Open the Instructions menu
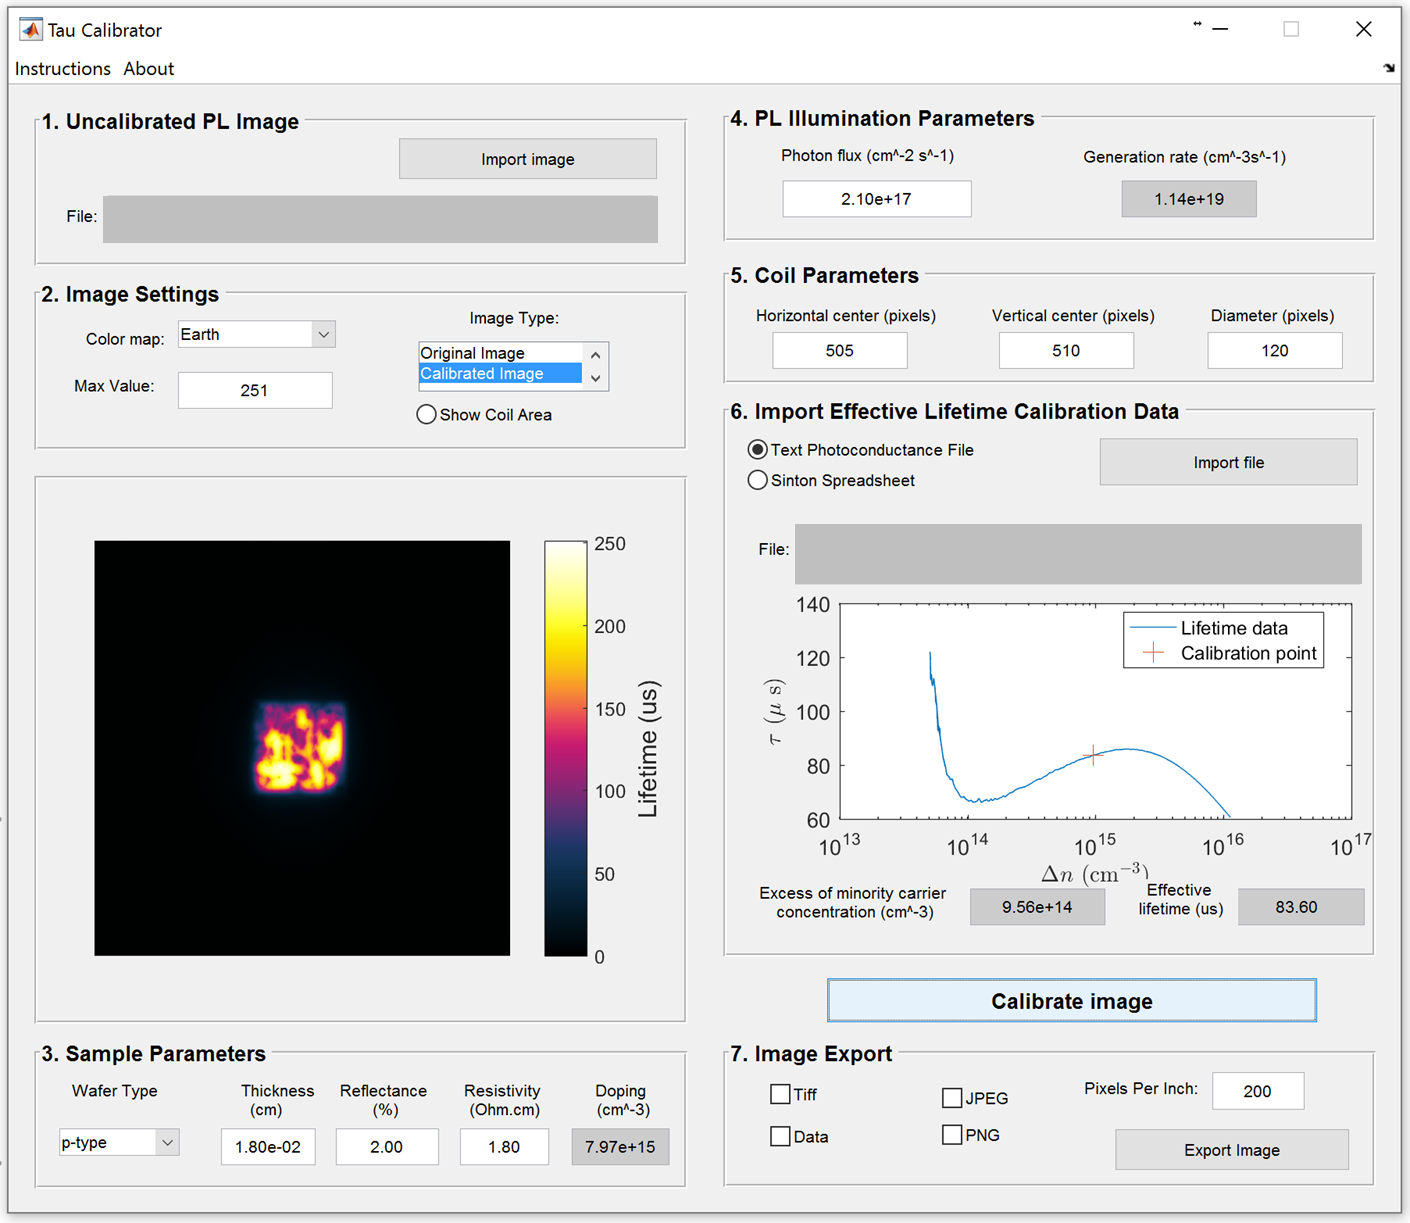Image resolution: width=1410 pixels, height=1223 pixels. (x=62, y=69)
